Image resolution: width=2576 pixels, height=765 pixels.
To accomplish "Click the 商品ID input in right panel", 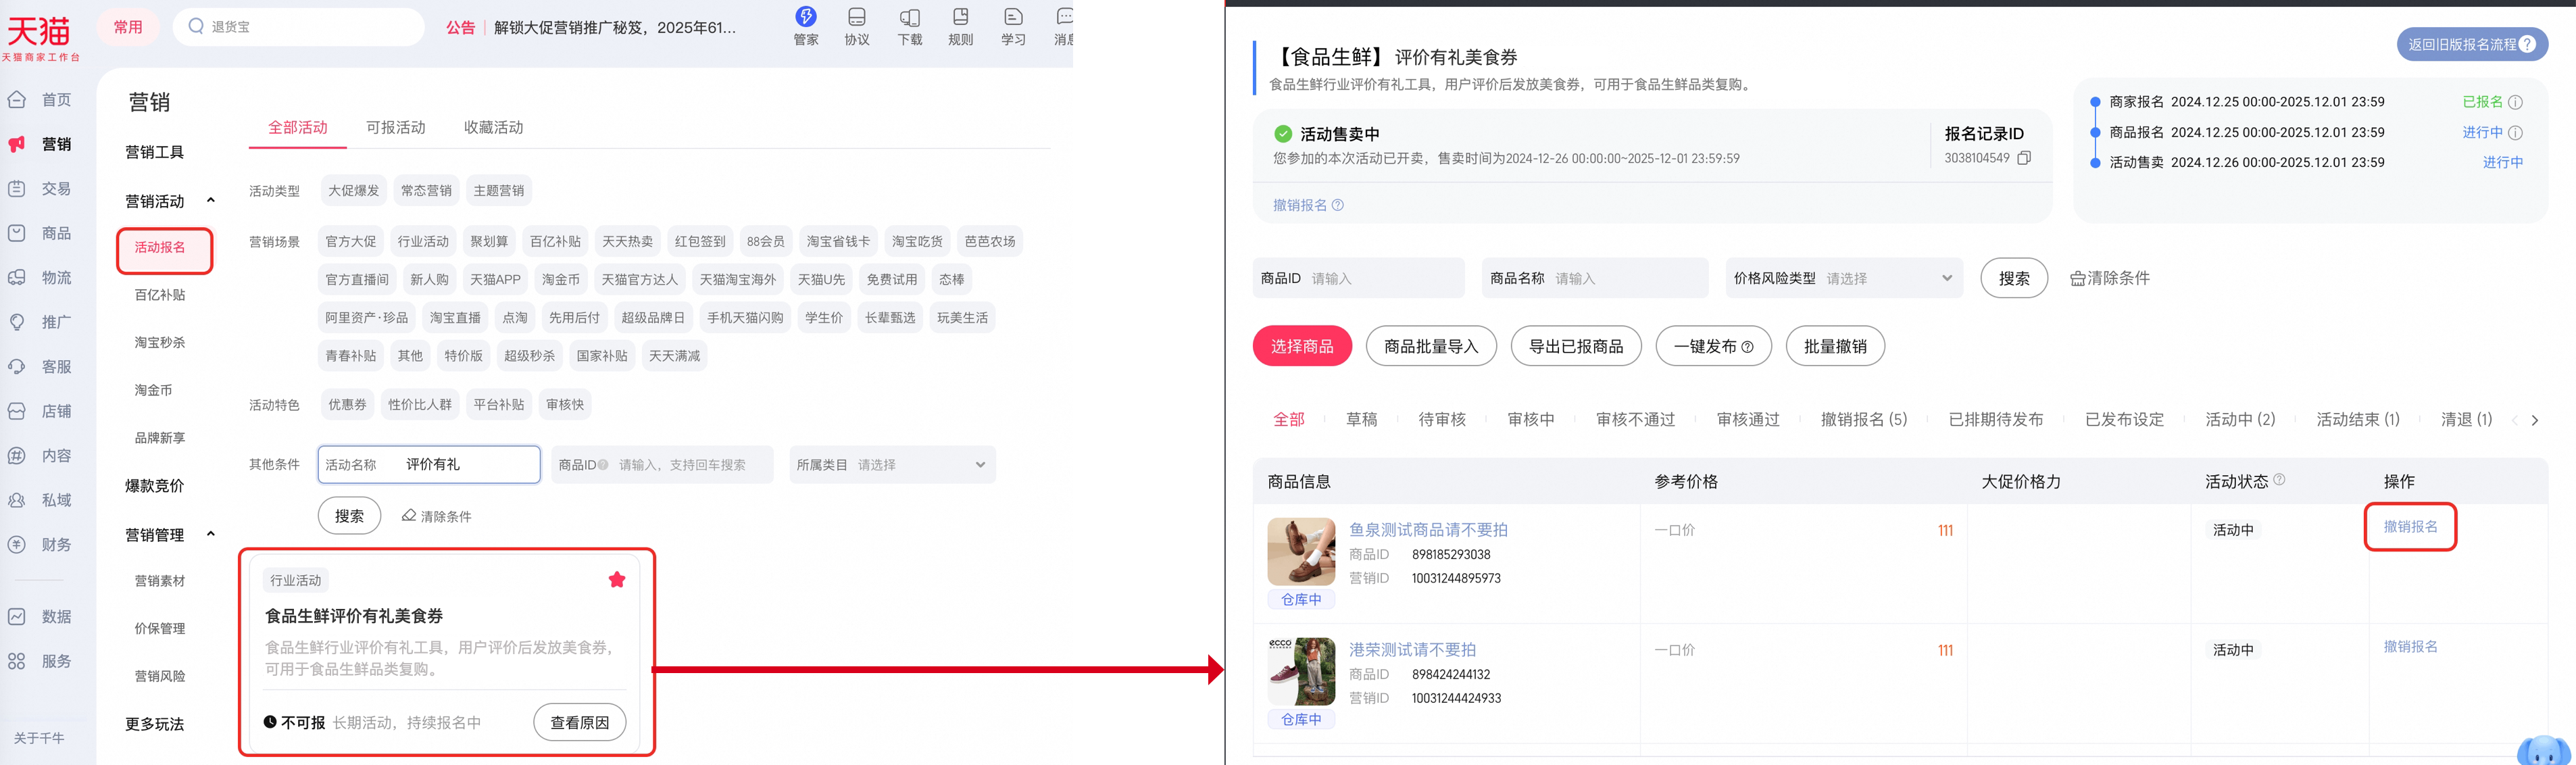I will [x=1359, y=278].
